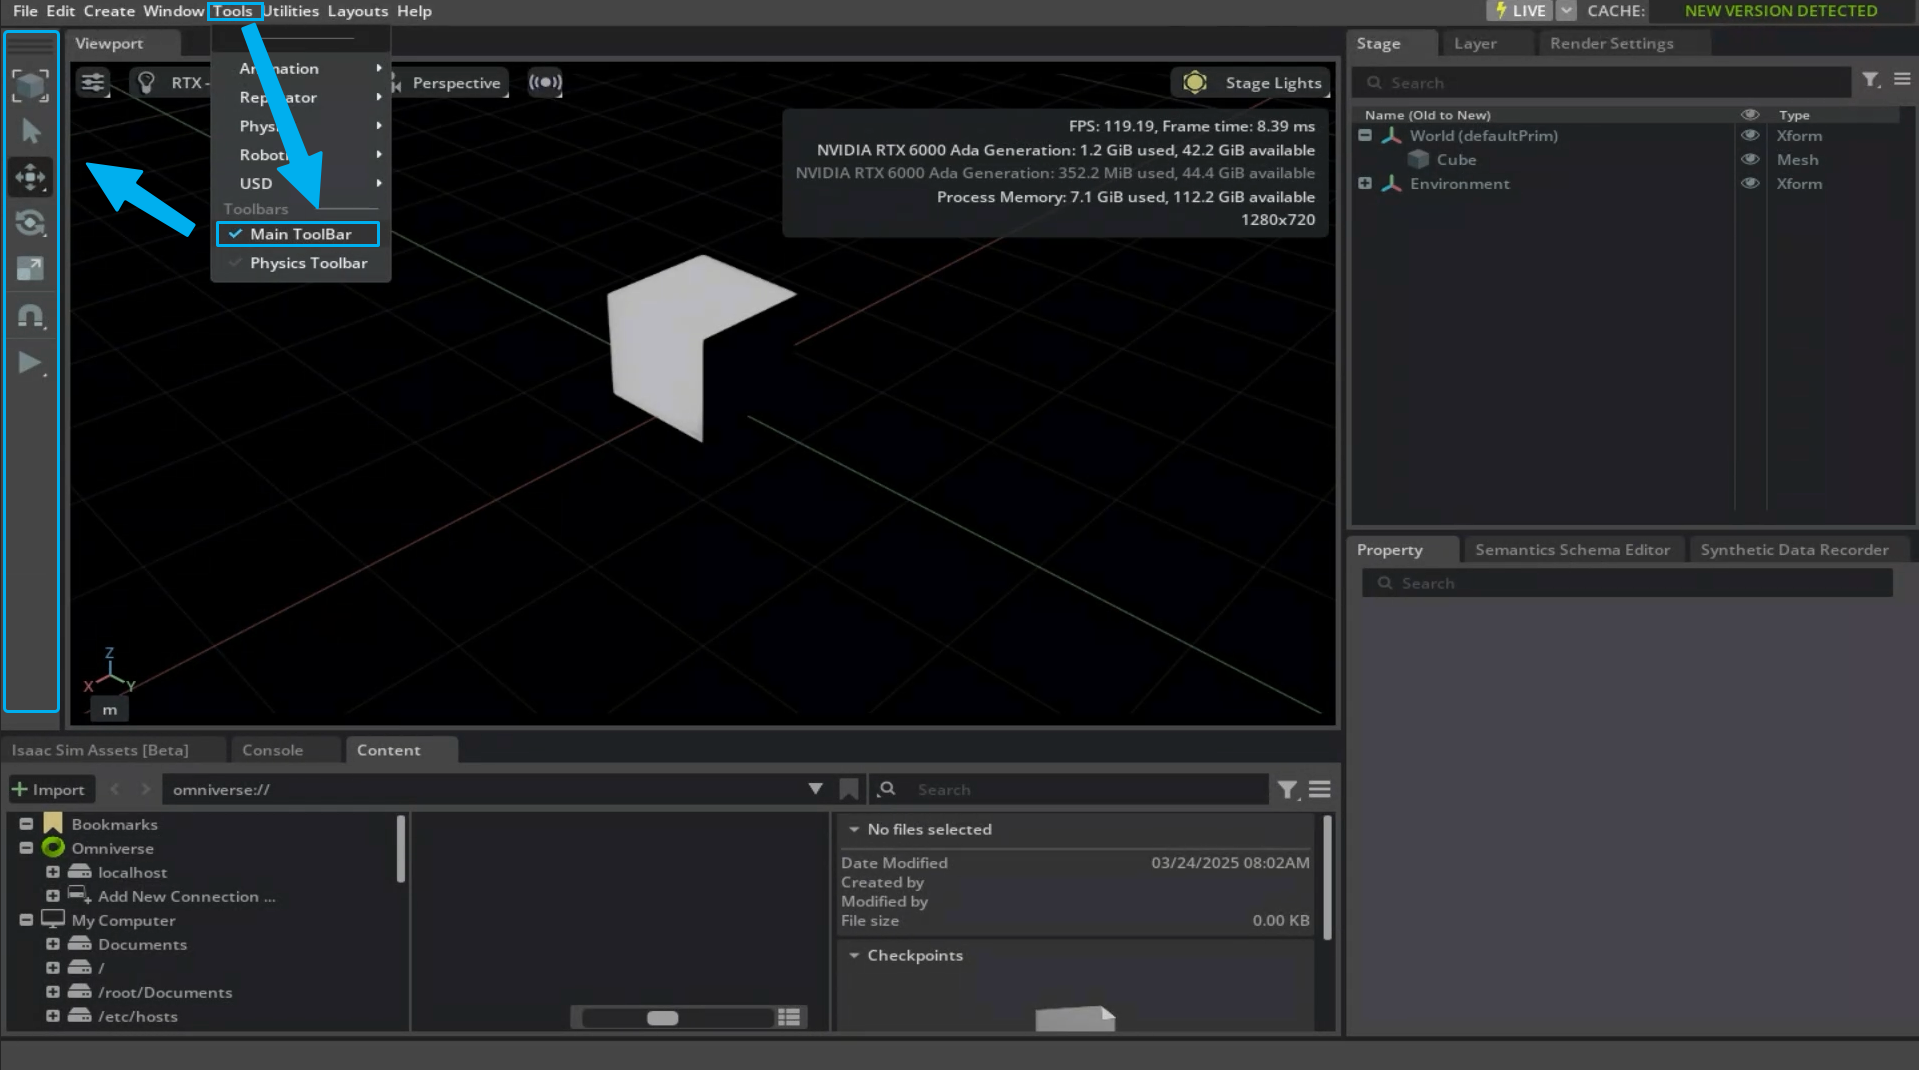Select Add New Connection ...
The image size is (1919, 1070).
click(x=186, y=896)
